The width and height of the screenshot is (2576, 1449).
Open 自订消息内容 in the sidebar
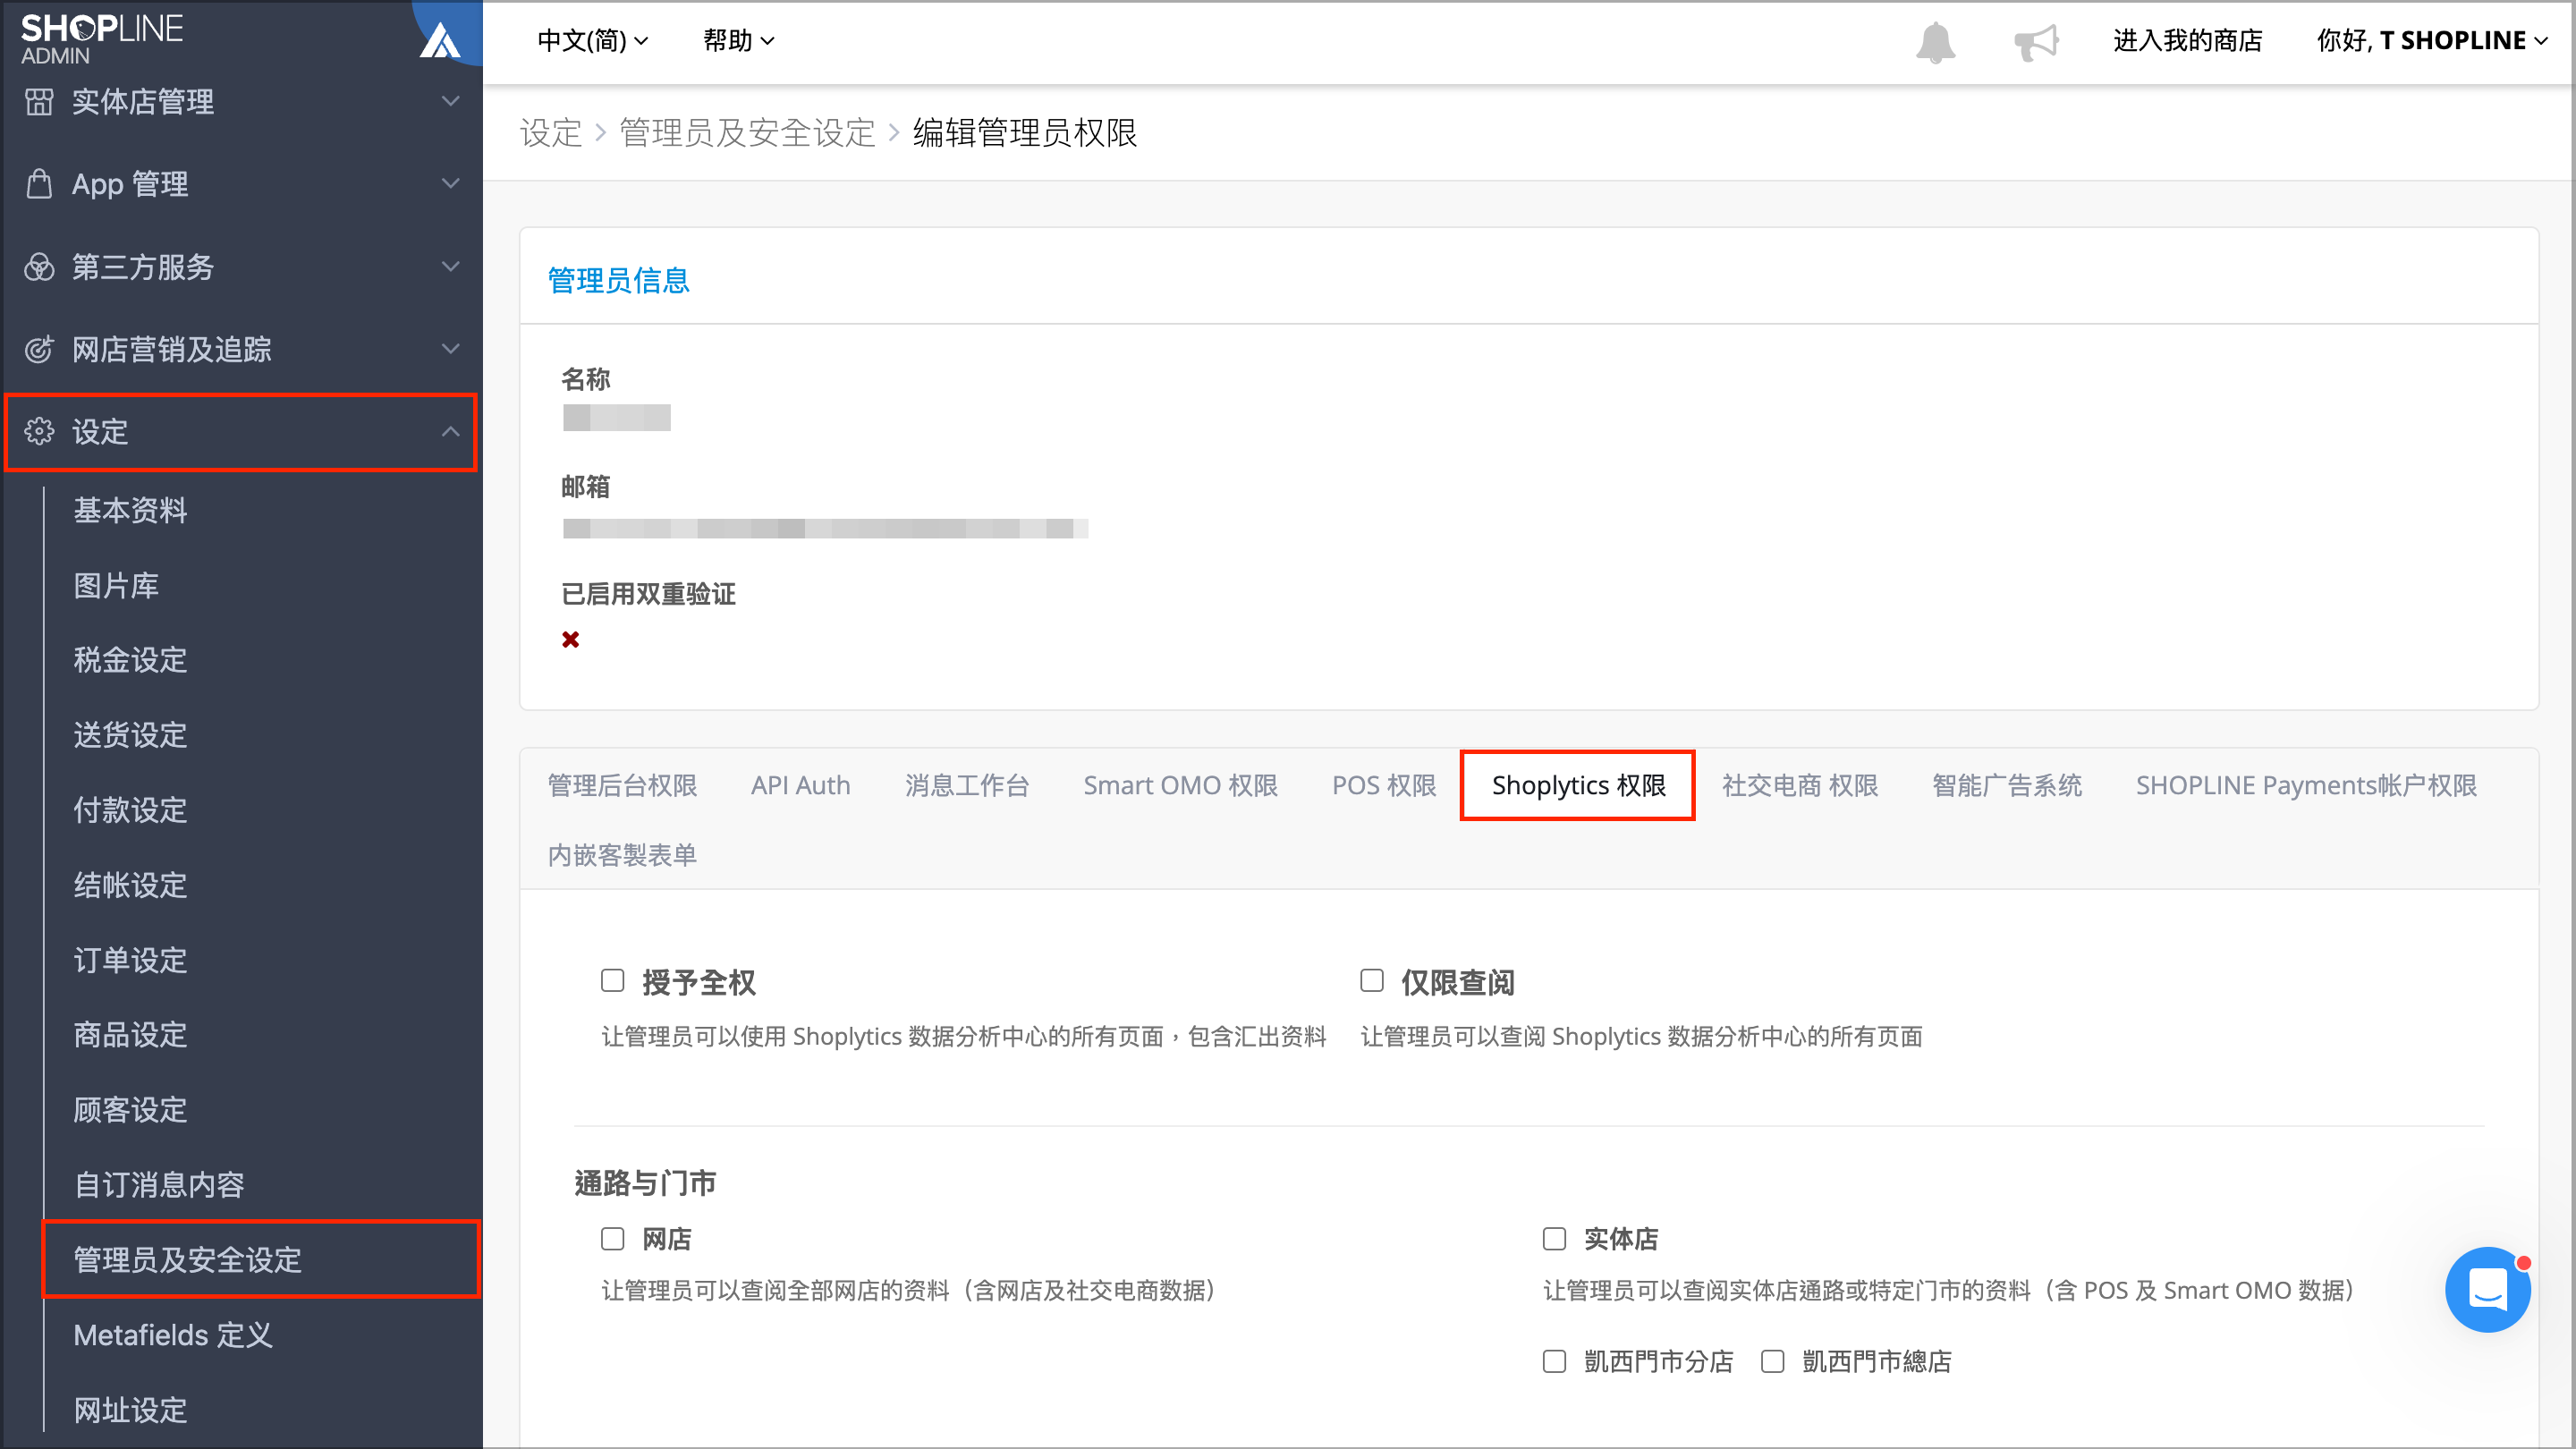159,1185
